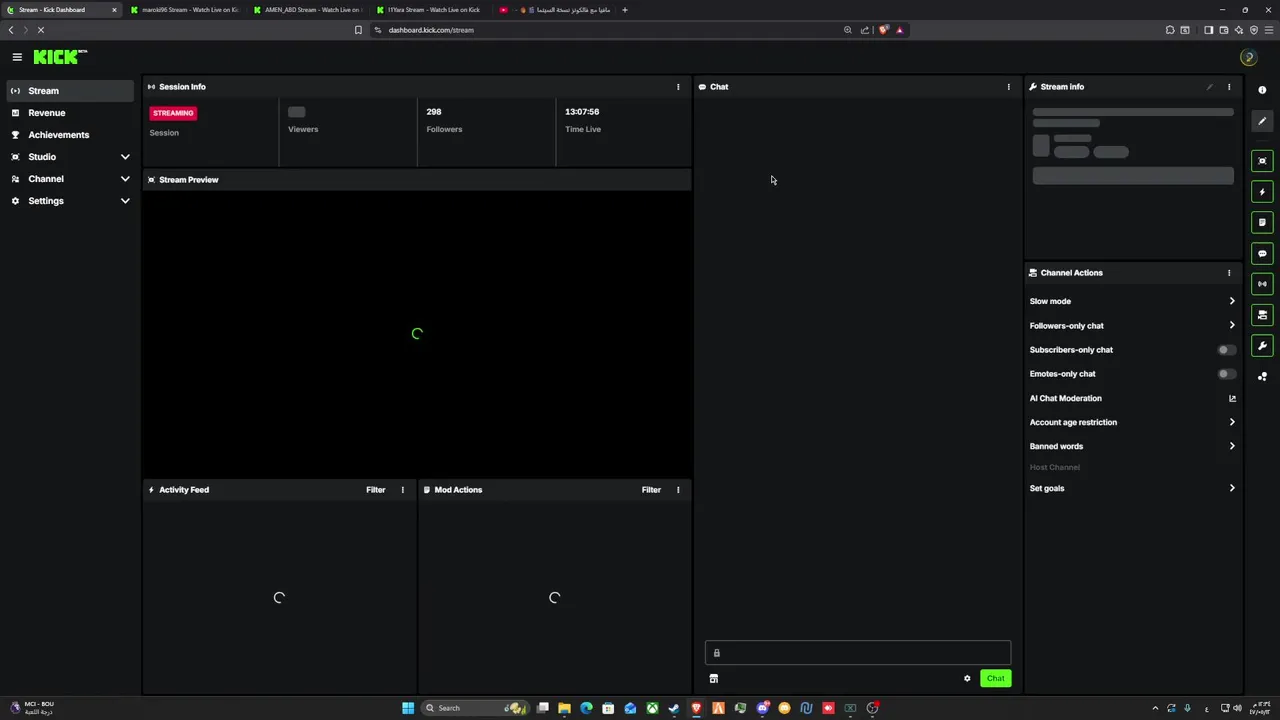Open Followers-only chat options arrow
Screen dimensions: 1280x720
[x=1232, y=325]
